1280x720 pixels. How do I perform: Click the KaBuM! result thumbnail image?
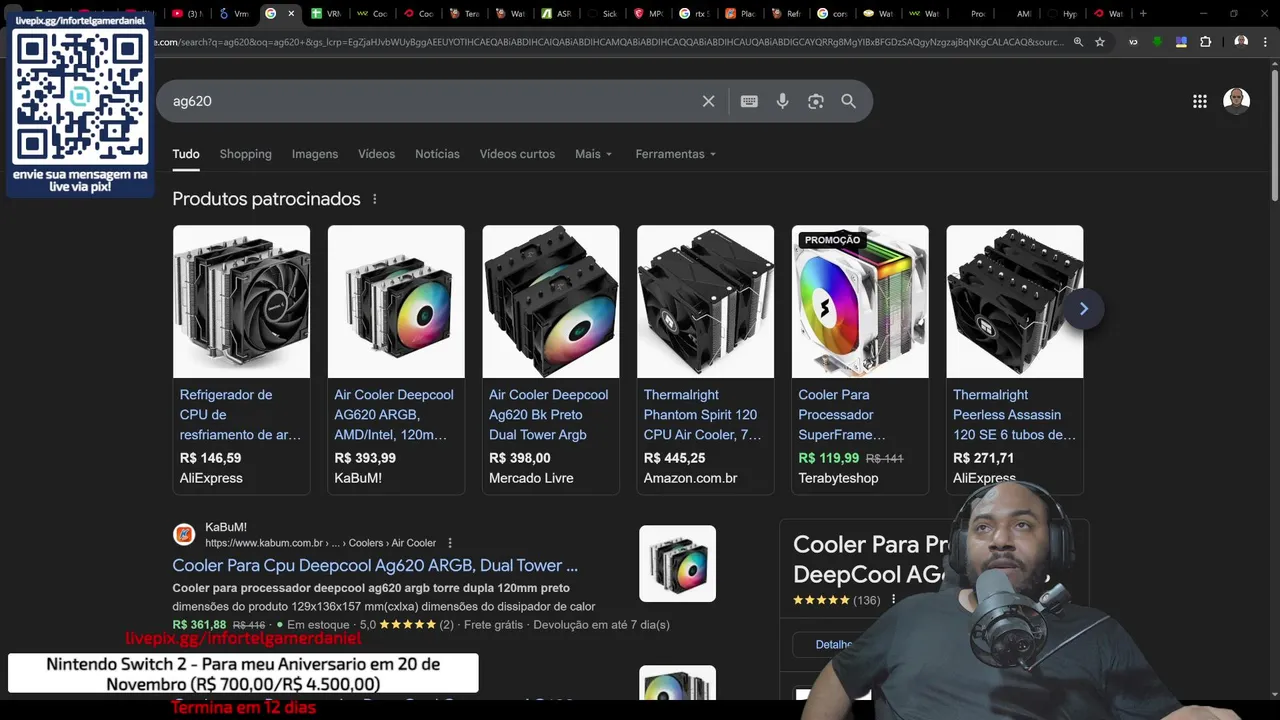coord(677,563)
